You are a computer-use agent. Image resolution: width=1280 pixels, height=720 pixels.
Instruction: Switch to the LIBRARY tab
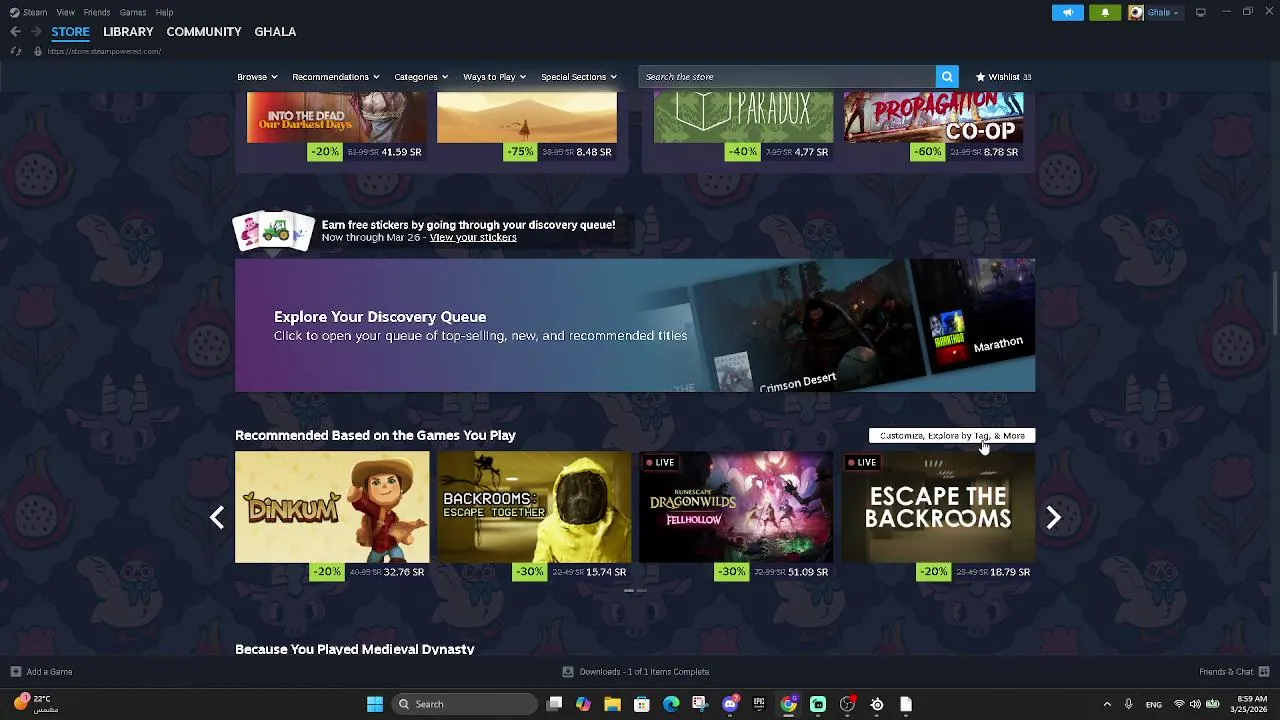pos(128,32)
